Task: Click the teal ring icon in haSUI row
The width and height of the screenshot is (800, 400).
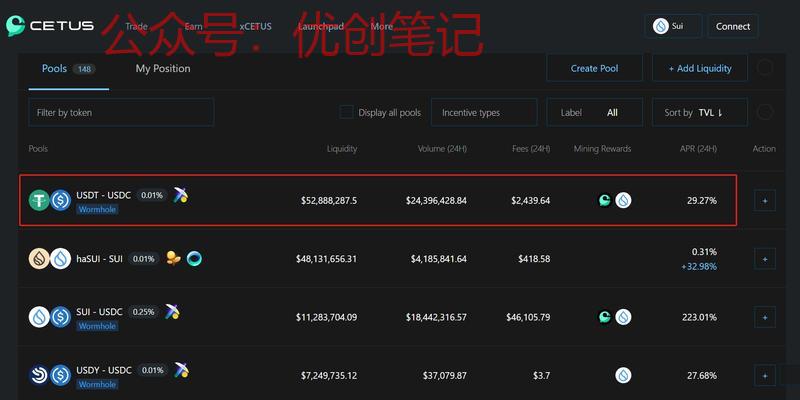Action: coord(194,259)
